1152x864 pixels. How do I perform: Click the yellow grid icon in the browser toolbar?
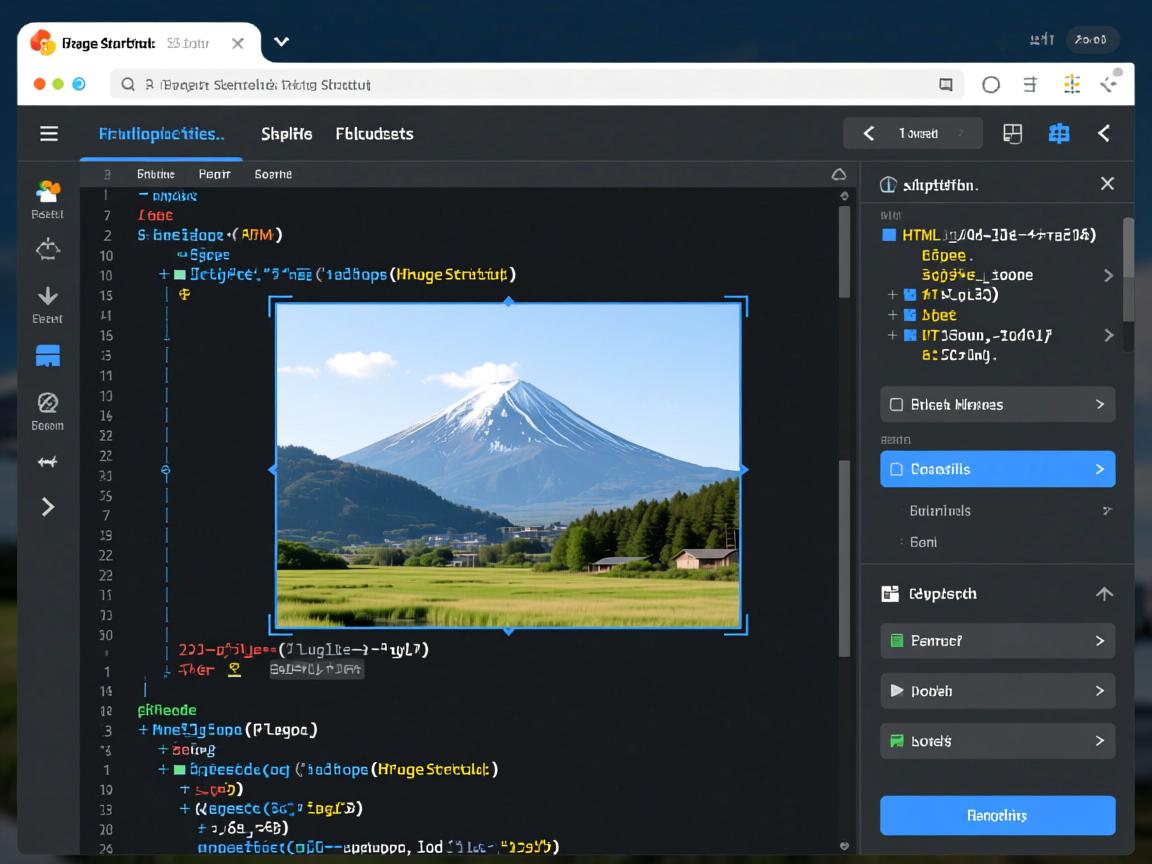(x=1071, y=85)
